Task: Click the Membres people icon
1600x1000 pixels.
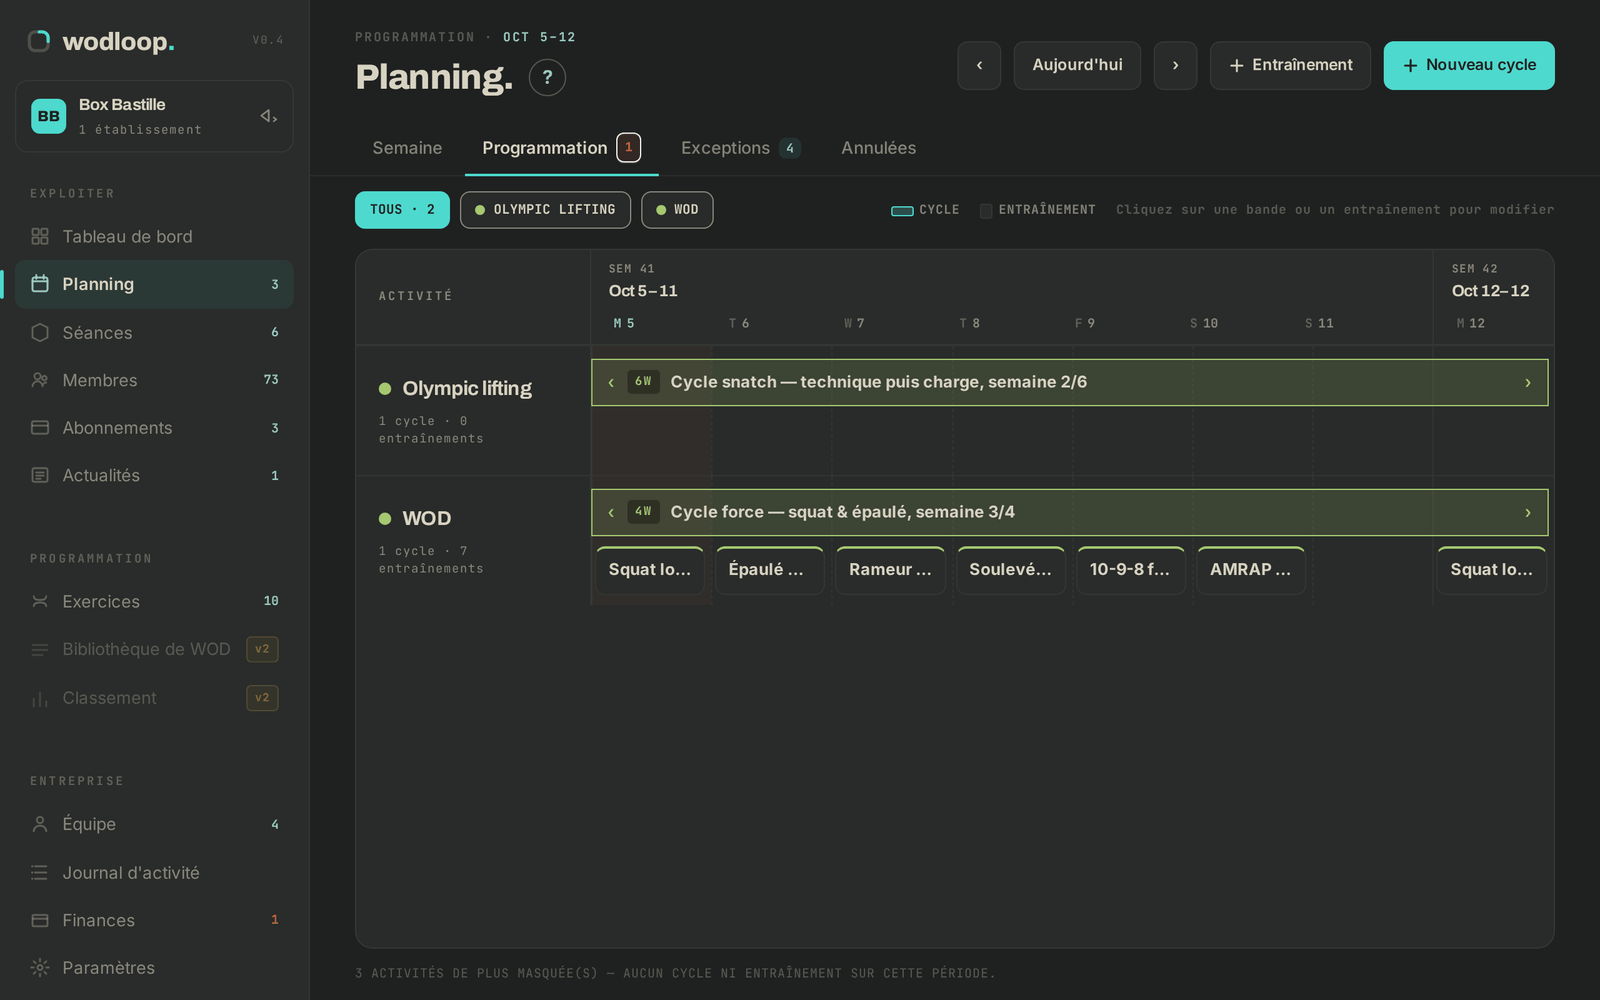Action: tap(40, 380)
